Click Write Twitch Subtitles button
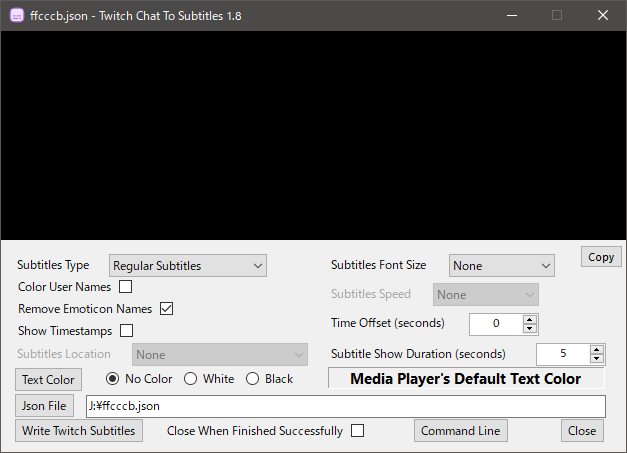Screen dimensions: 627x453 coord(79,431)
